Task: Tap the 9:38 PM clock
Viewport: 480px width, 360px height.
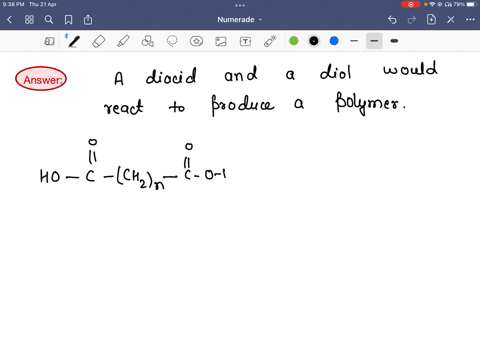Action: (13, 4)
